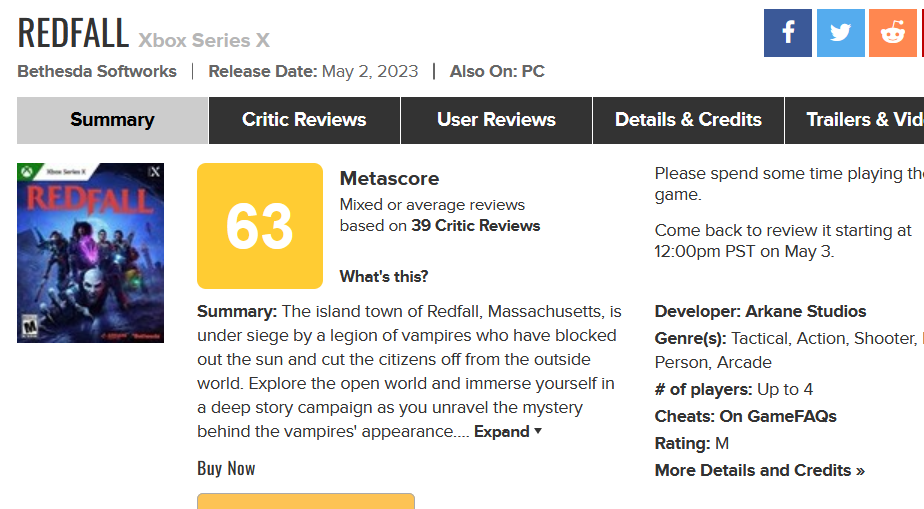Screen dimensions: 924x509
Task: Open the Critic Reviews tab
Action: click(304, 120)
